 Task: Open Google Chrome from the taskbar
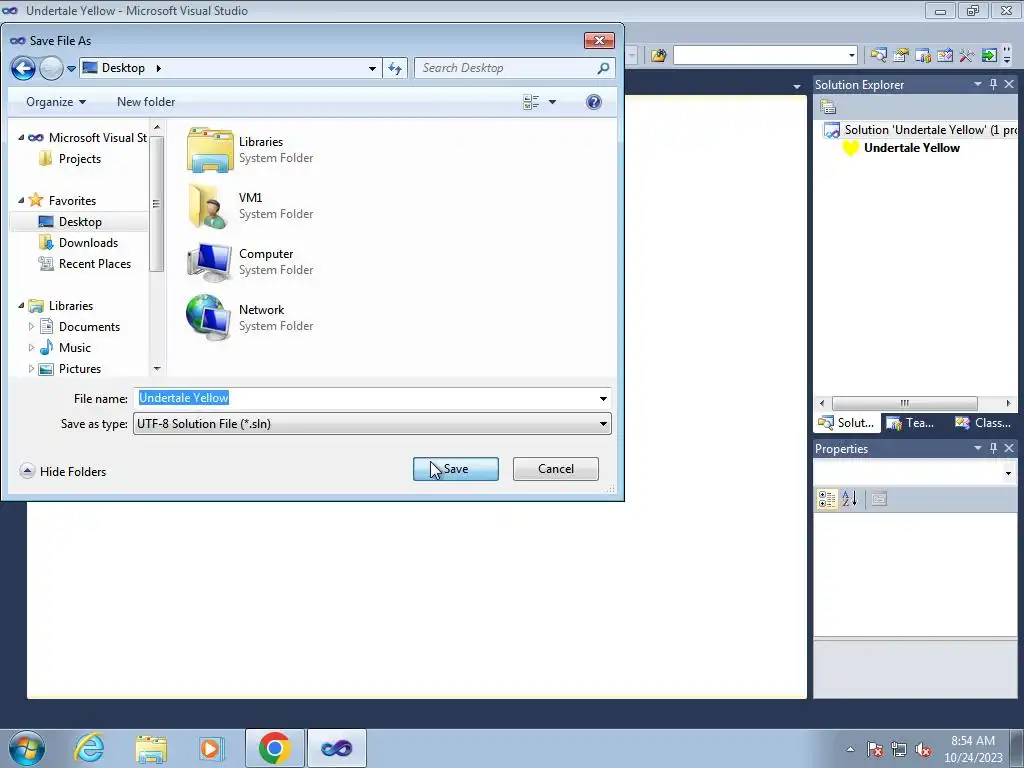pos(274,748)
